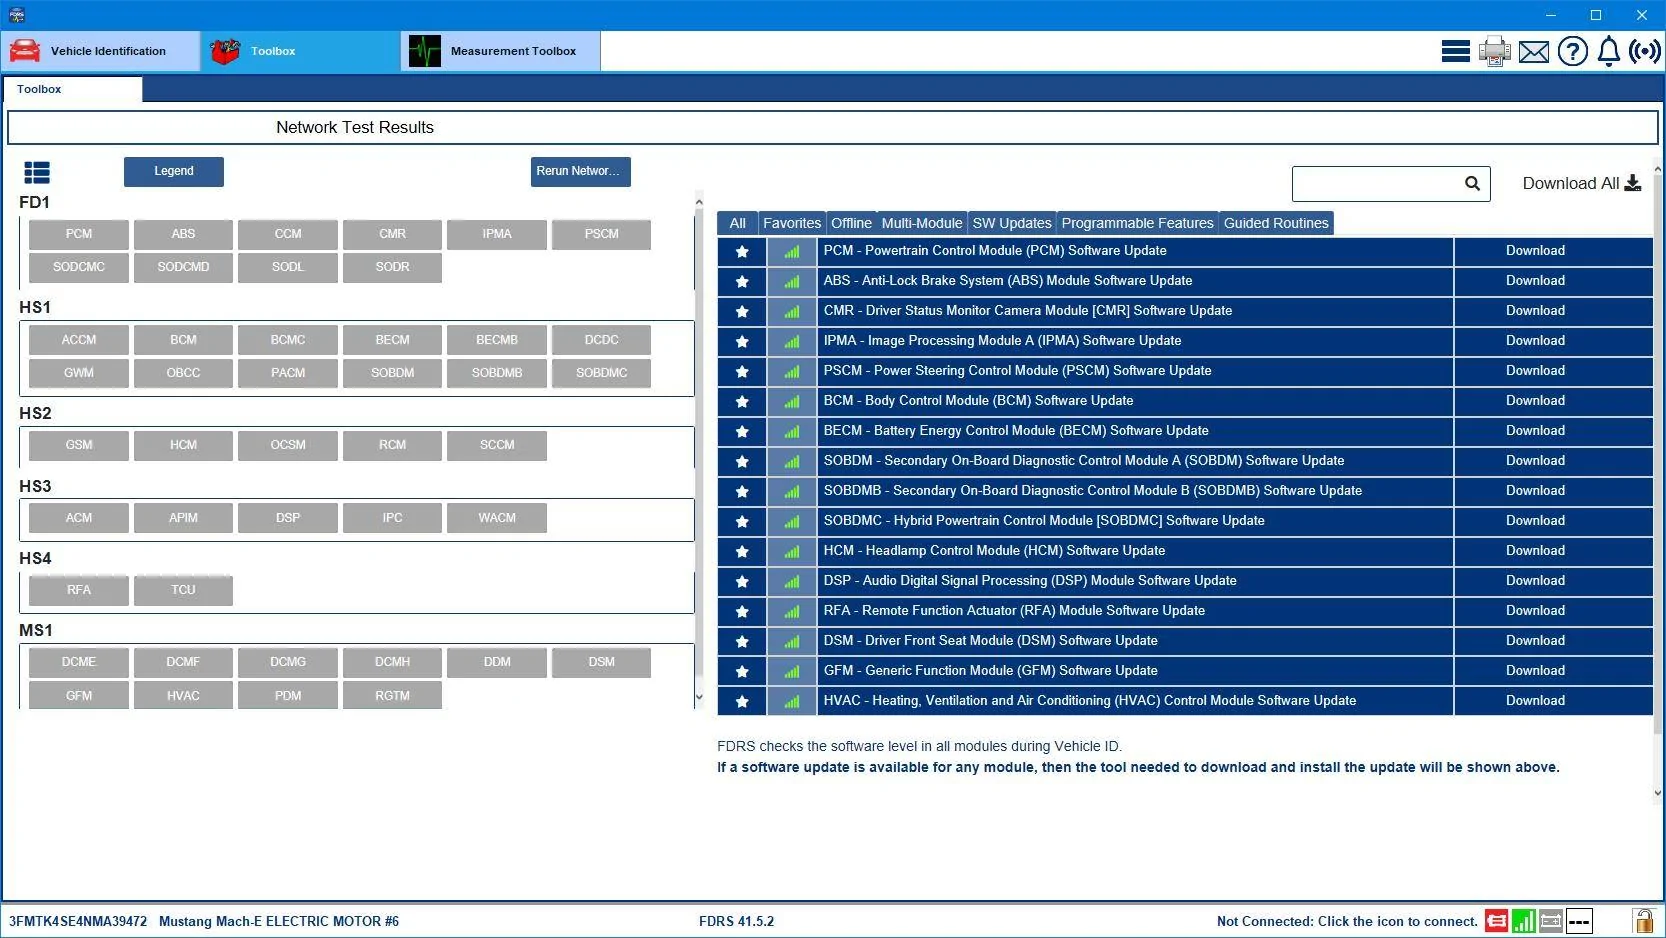Select the Programmable Features filter tab

coord(1137,223)
